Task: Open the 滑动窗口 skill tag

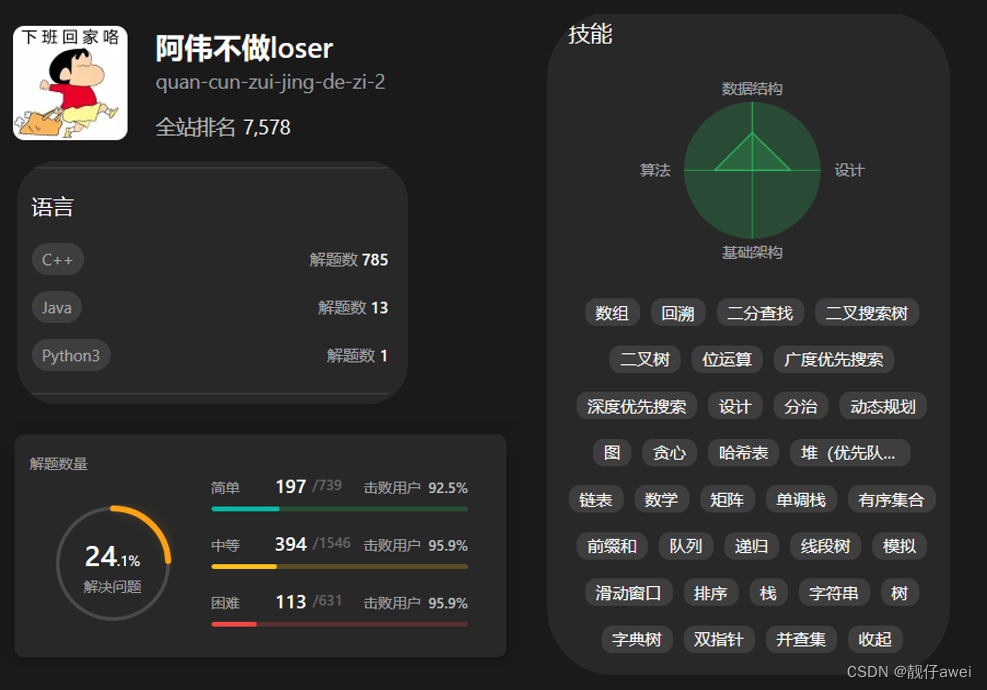Action: 628,592
